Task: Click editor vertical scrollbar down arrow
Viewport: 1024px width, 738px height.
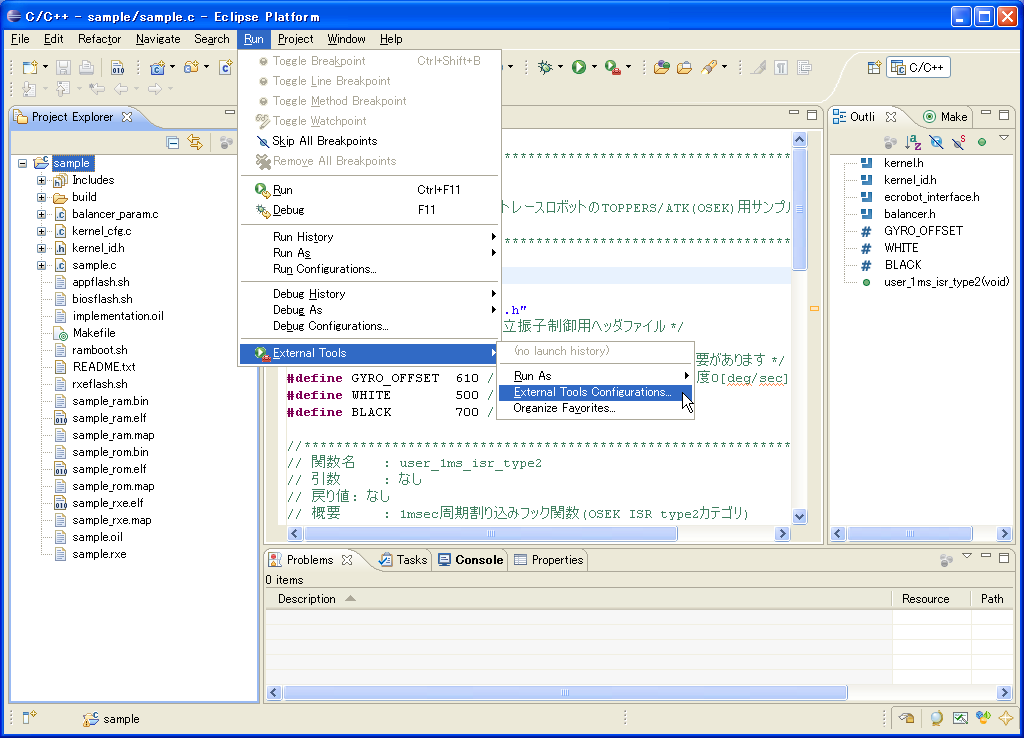Action: [x=799, y=516]
